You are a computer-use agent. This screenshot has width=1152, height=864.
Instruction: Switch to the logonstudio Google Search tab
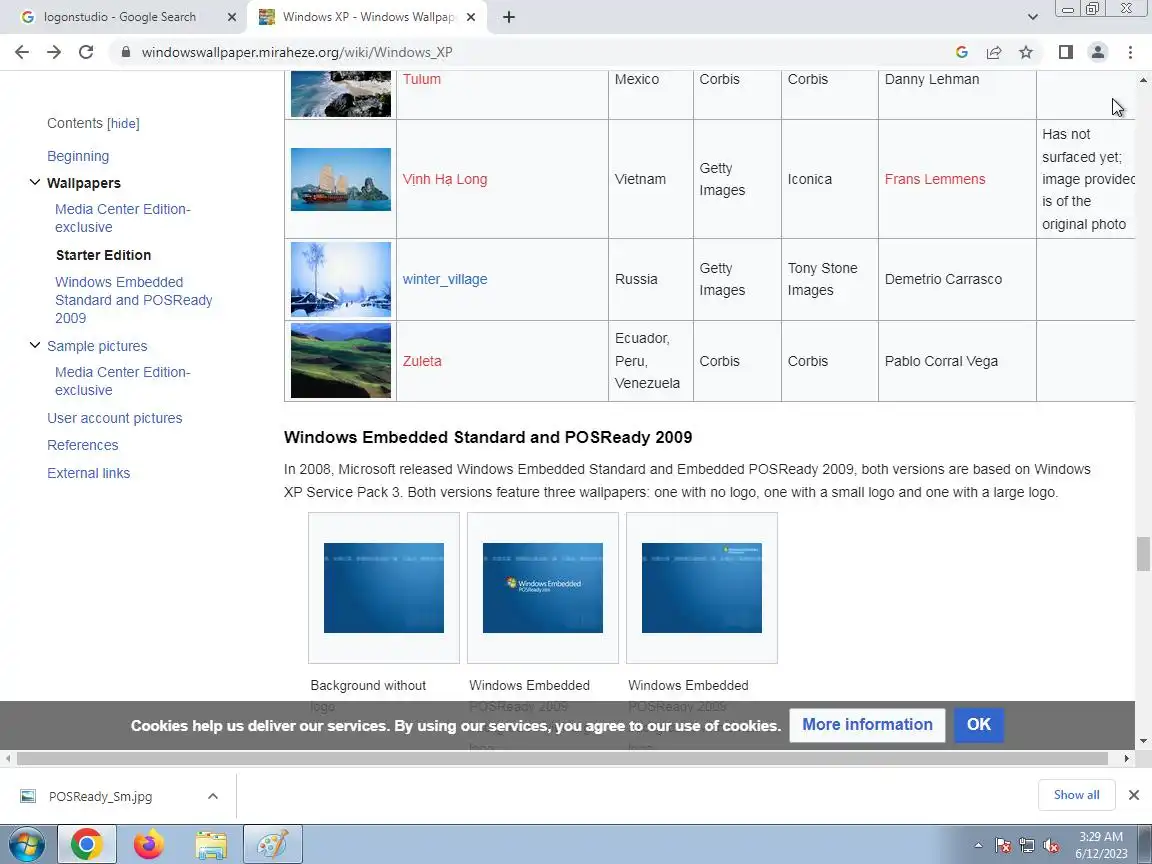121,17
